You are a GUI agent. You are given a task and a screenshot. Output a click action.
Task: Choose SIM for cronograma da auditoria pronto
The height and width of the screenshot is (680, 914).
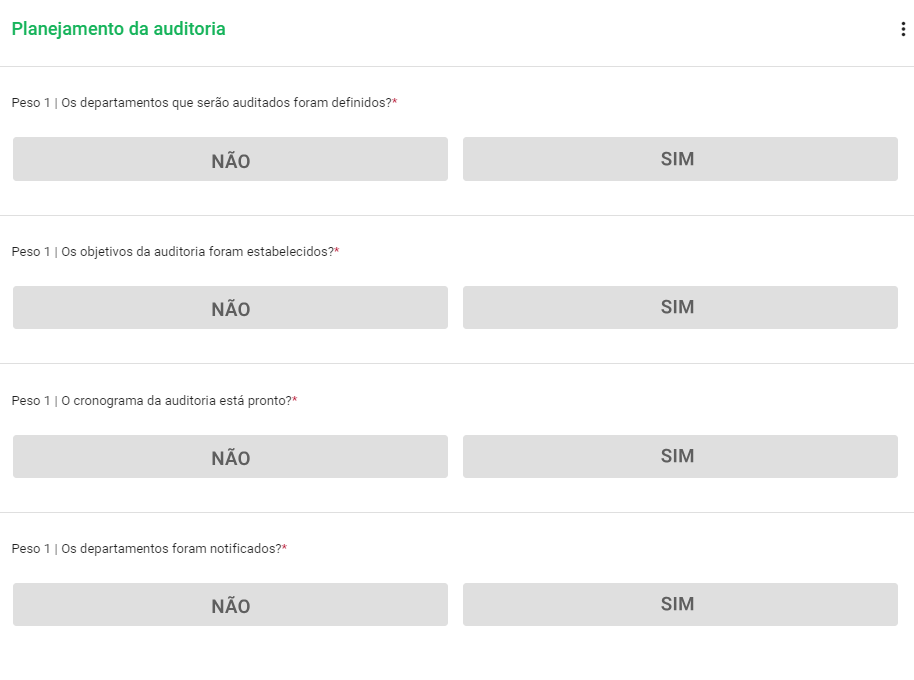(679, 455)
